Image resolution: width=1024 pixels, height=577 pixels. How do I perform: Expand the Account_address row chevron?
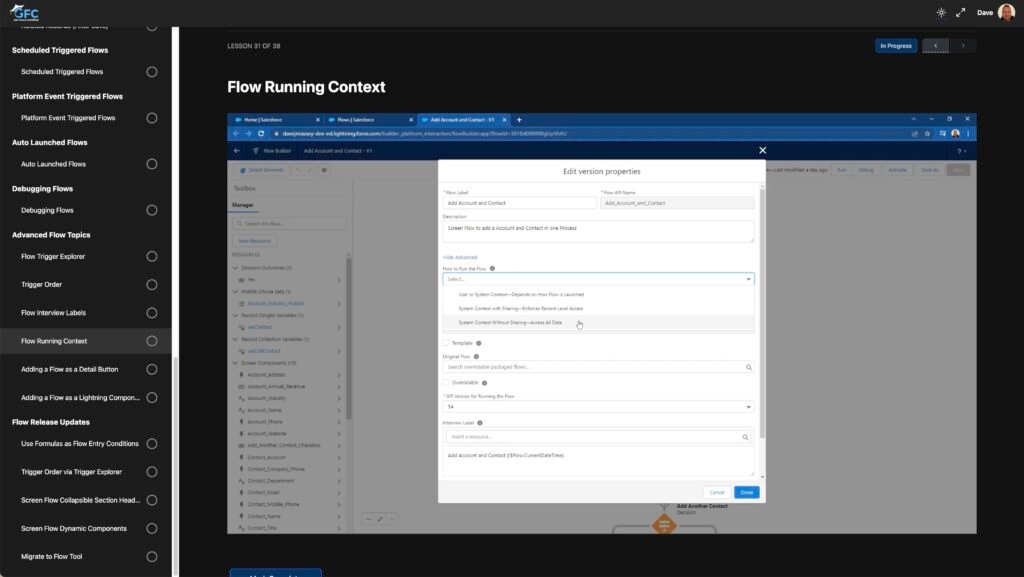point(339,375)
